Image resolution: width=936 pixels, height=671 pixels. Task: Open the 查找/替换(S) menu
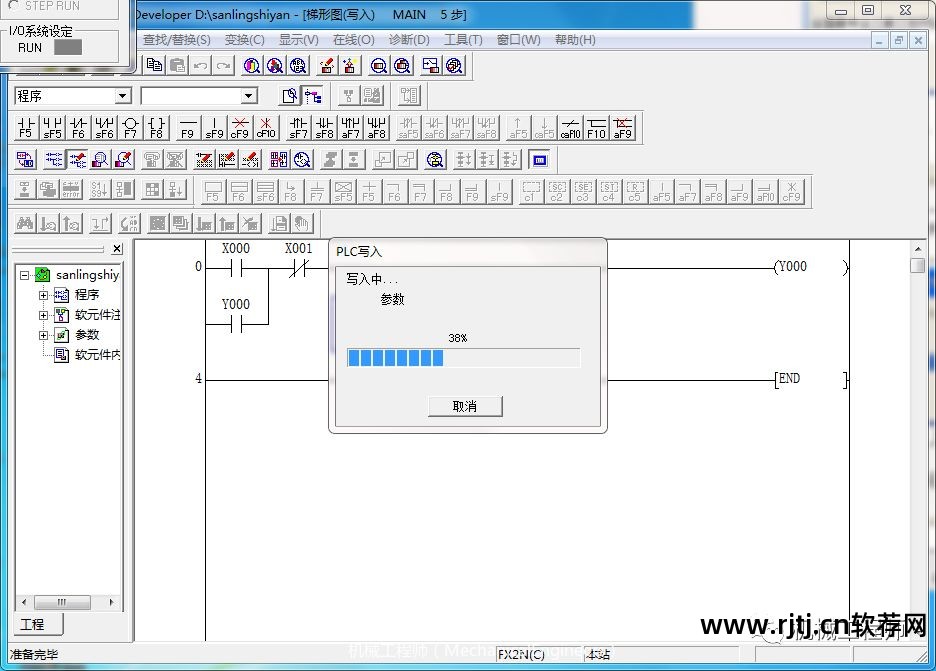coord(177,40)
